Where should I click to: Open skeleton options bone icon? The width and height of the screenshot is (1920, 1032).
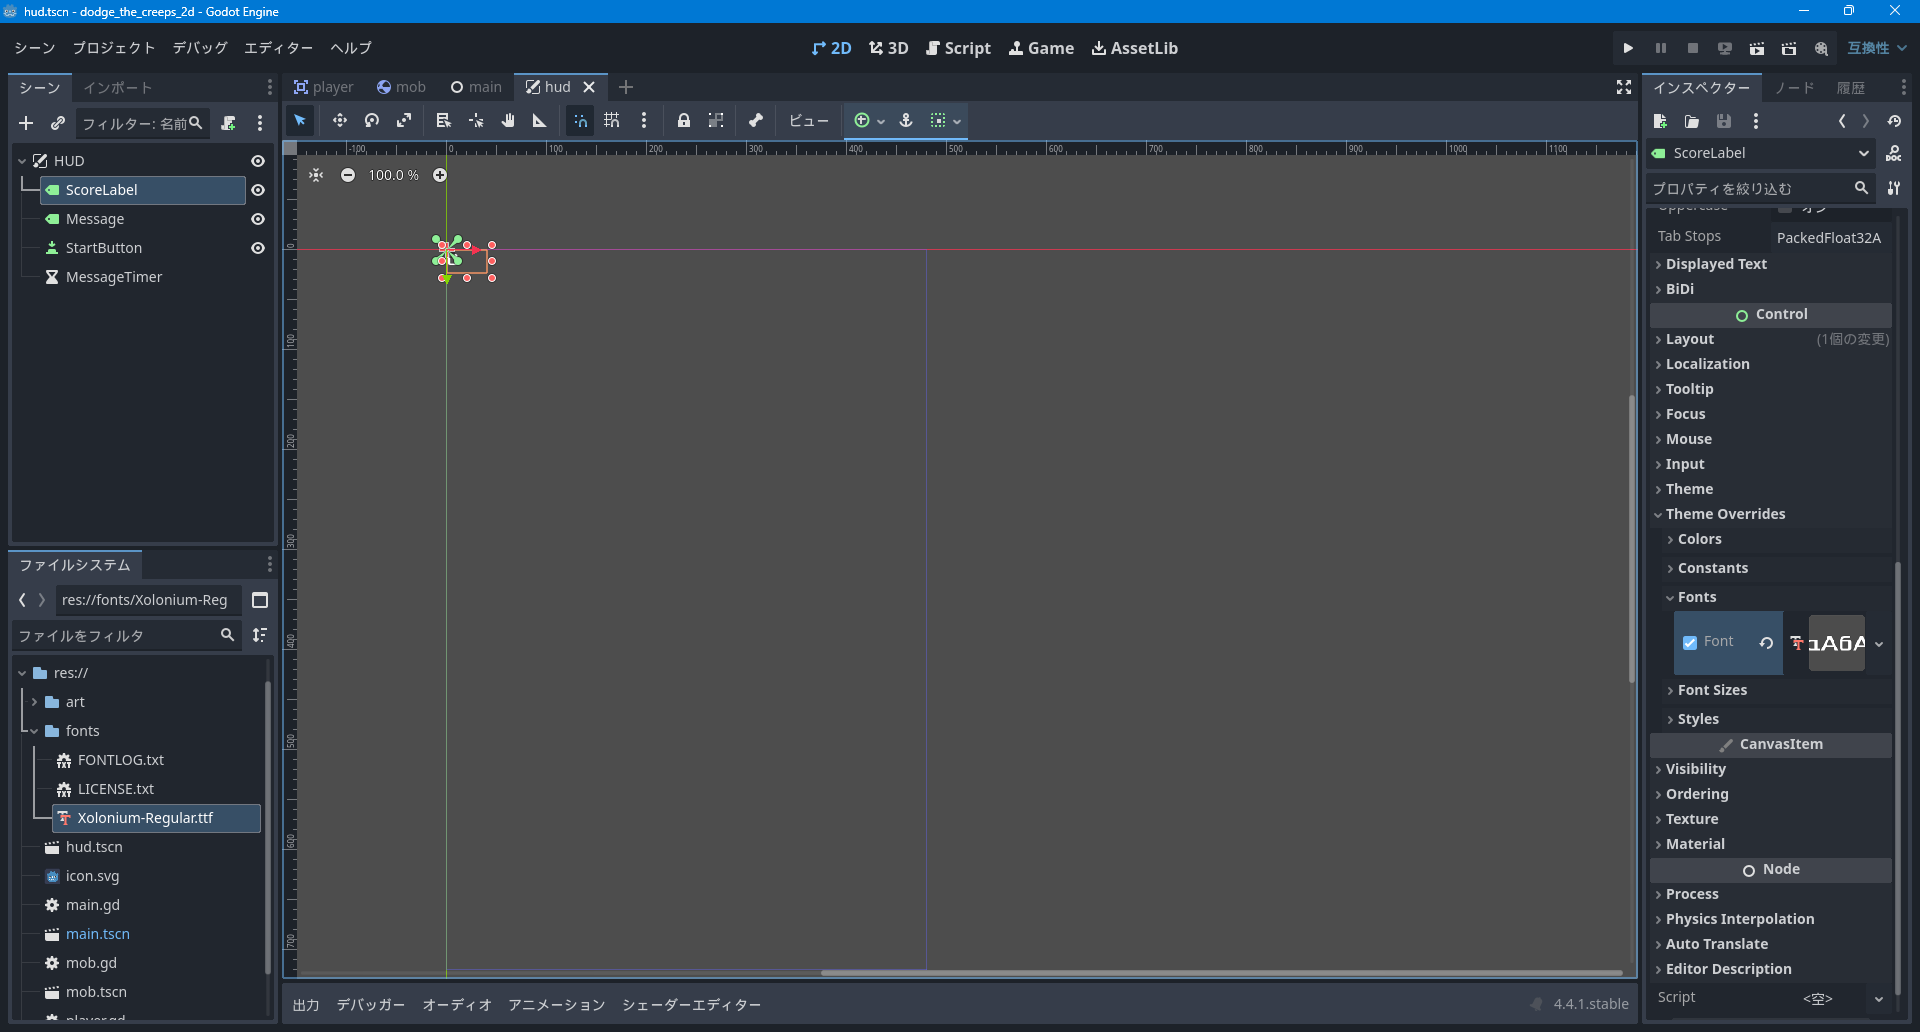756,121
